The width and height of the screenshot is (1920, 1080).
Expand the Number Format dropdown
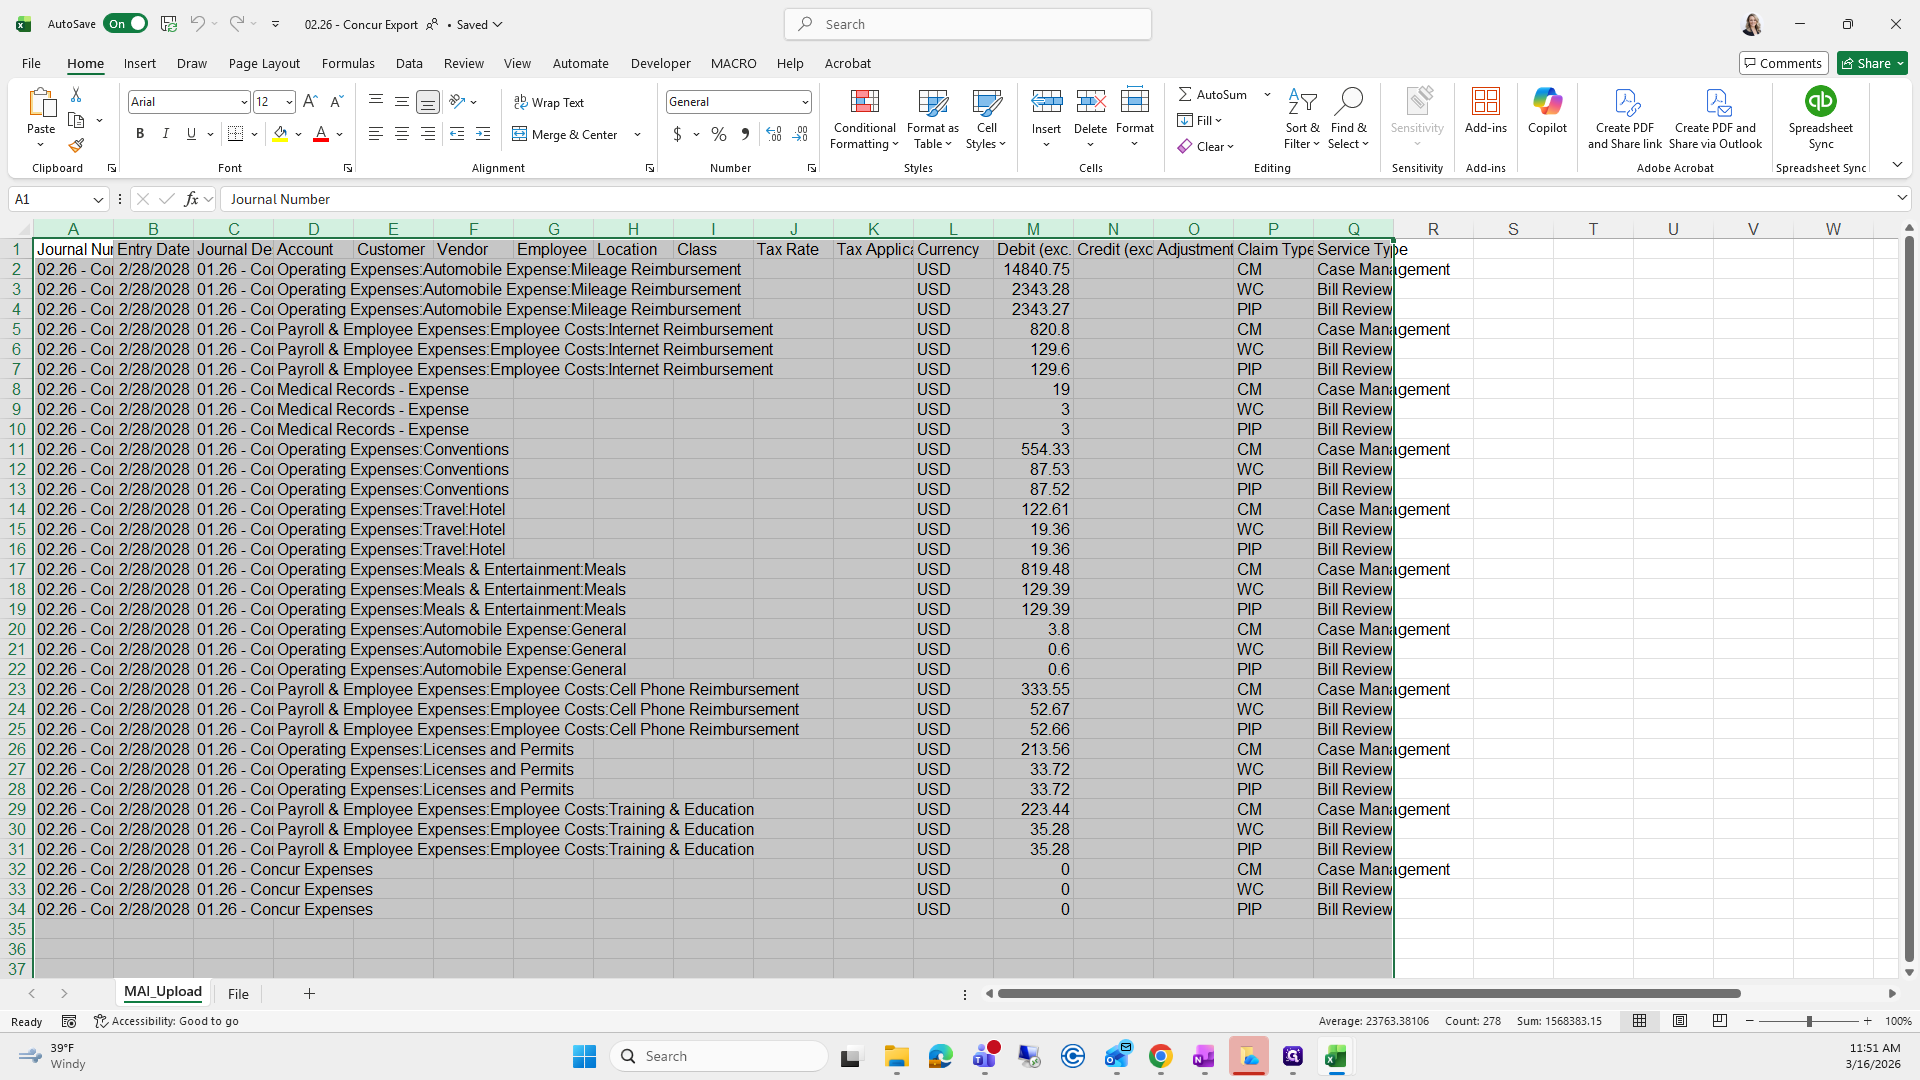pyautogui.click(x=804, y=102)
